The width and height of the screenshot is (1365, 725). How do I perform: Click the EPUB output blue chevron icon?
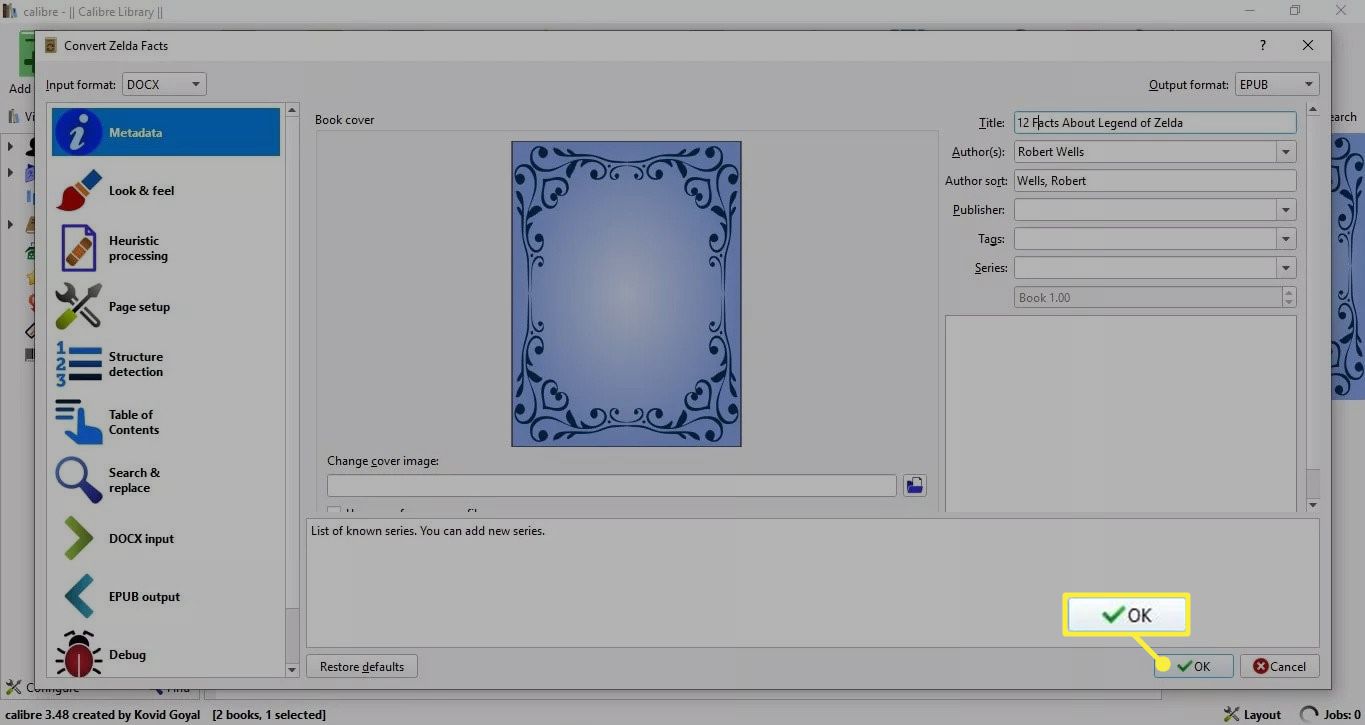(x=78, y=596)
